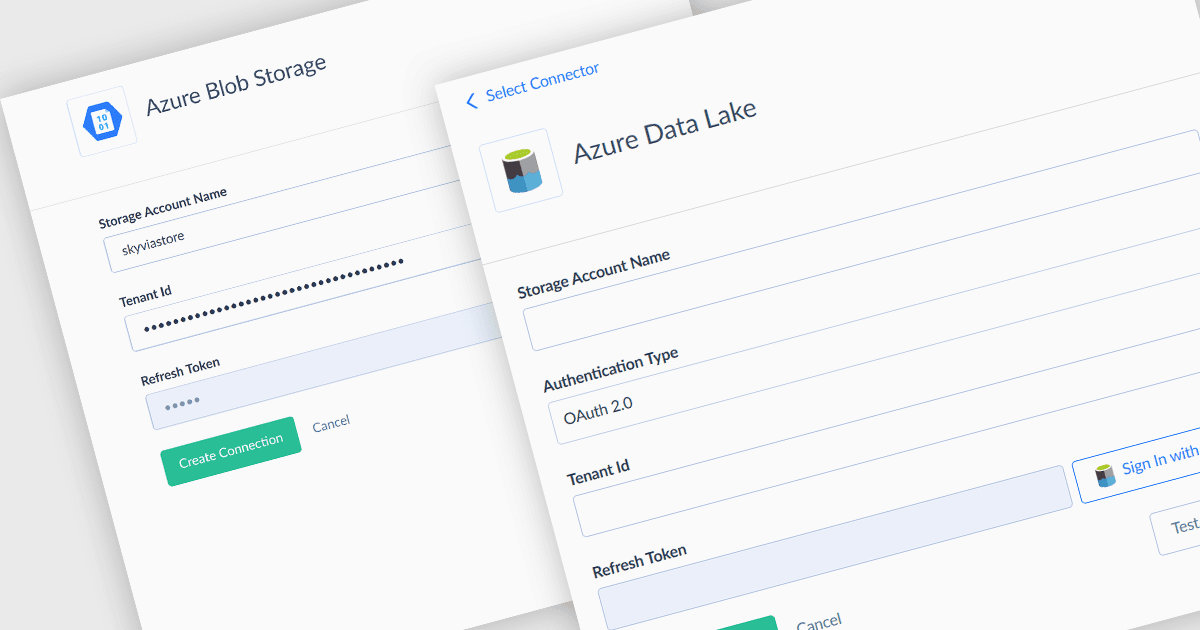The height and width of the screenshot is (630, 1200).
Task: Click the Tenant Id label in Data Lake
Action: coord(598,471)
